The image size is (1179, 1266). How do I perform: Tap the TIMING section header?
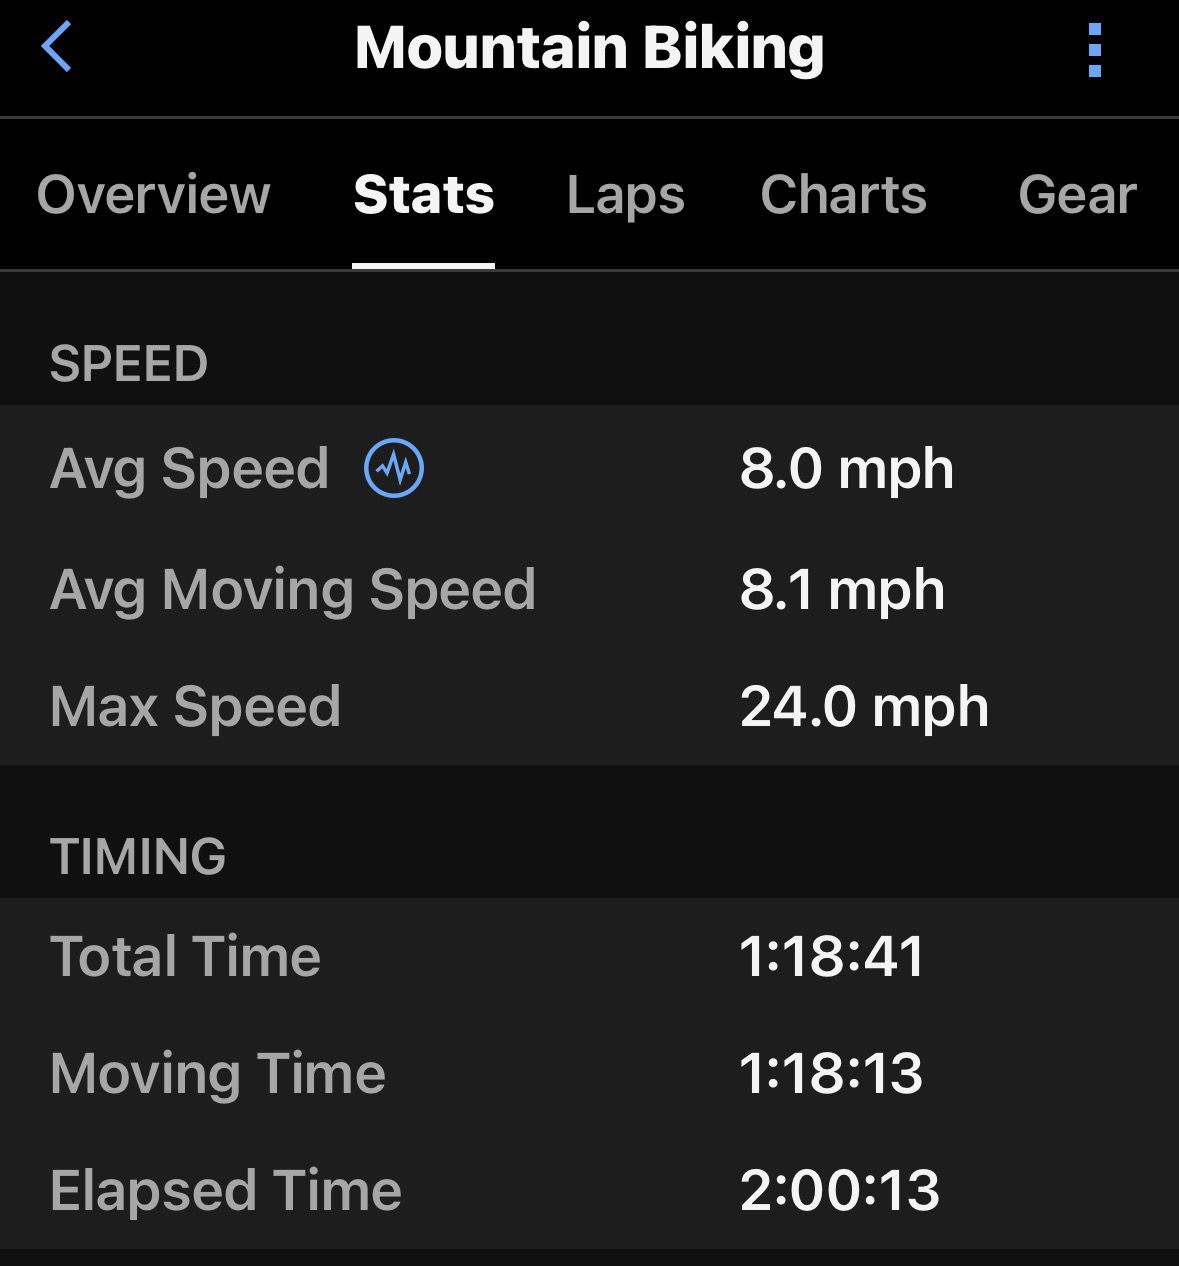pos(138,856)
